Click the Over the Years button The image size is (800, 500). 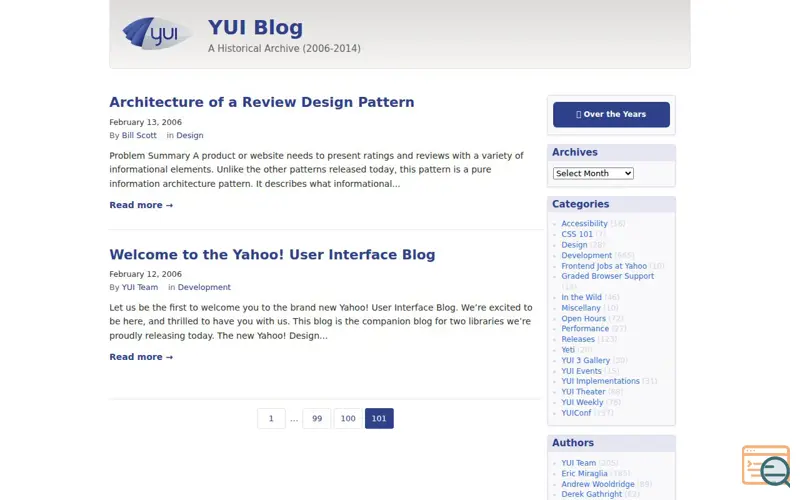point(611,114)
